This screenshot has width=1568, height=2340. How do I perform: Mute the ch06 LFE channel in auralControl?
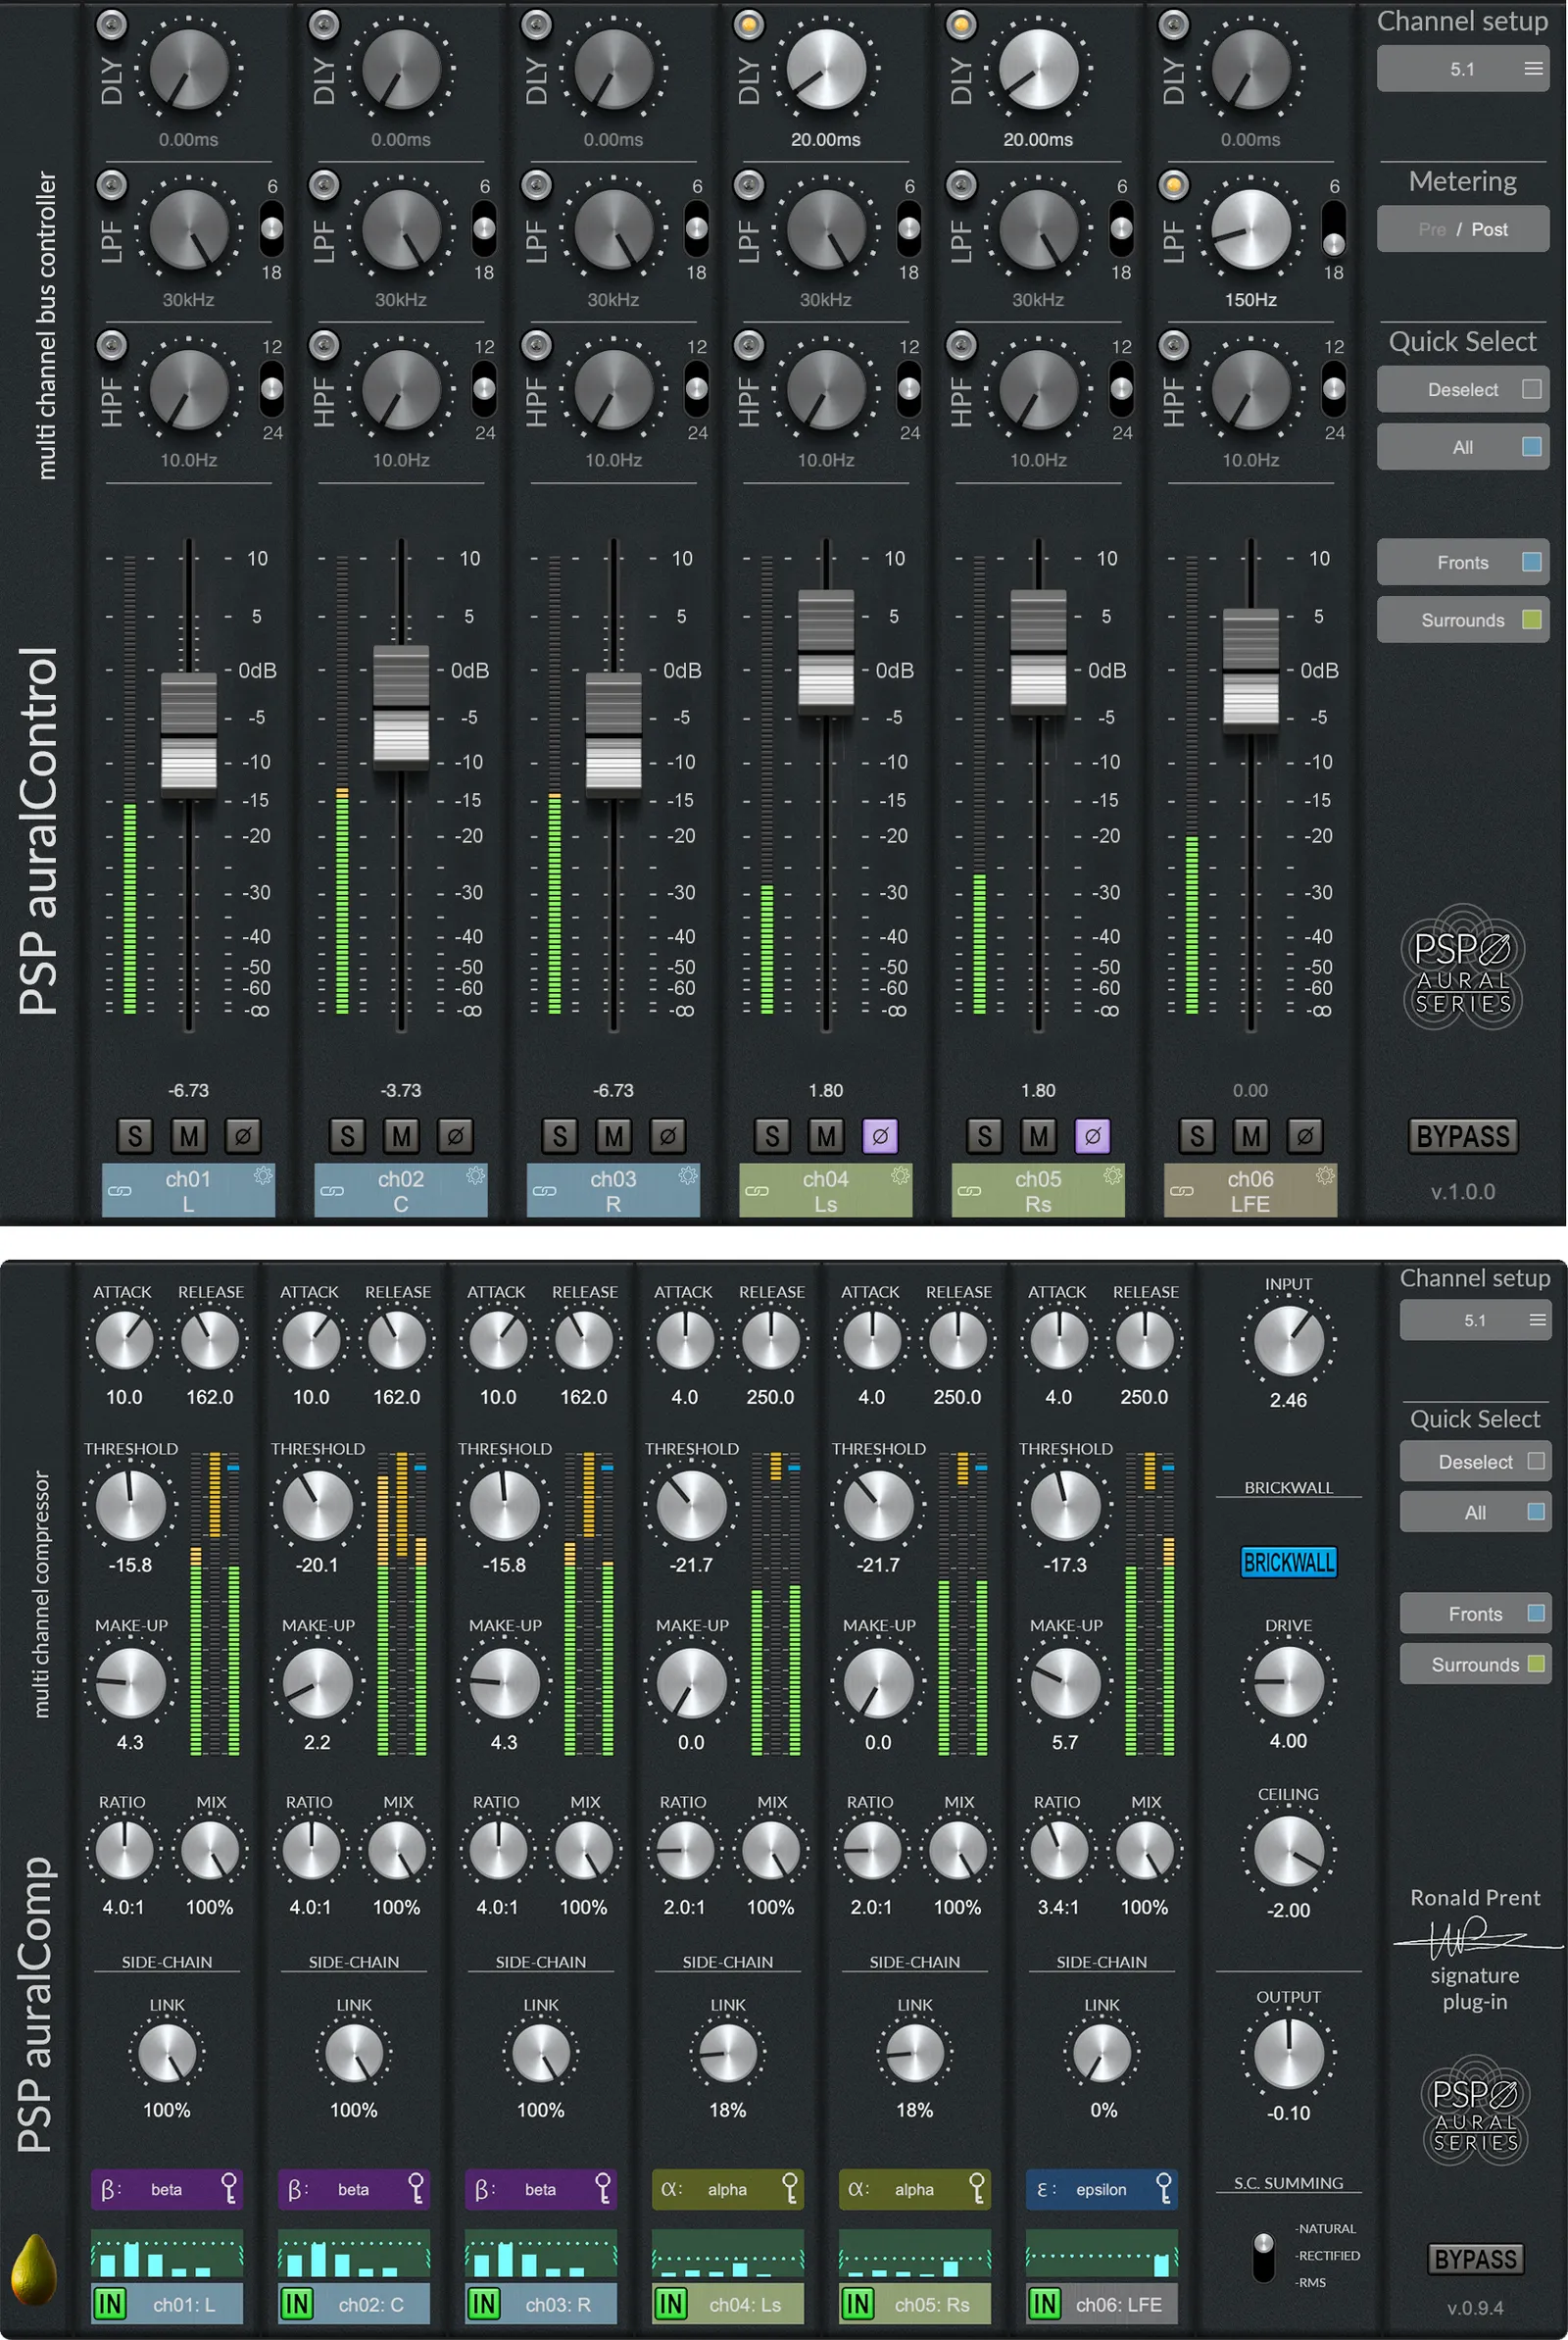click(1251, 1135)
